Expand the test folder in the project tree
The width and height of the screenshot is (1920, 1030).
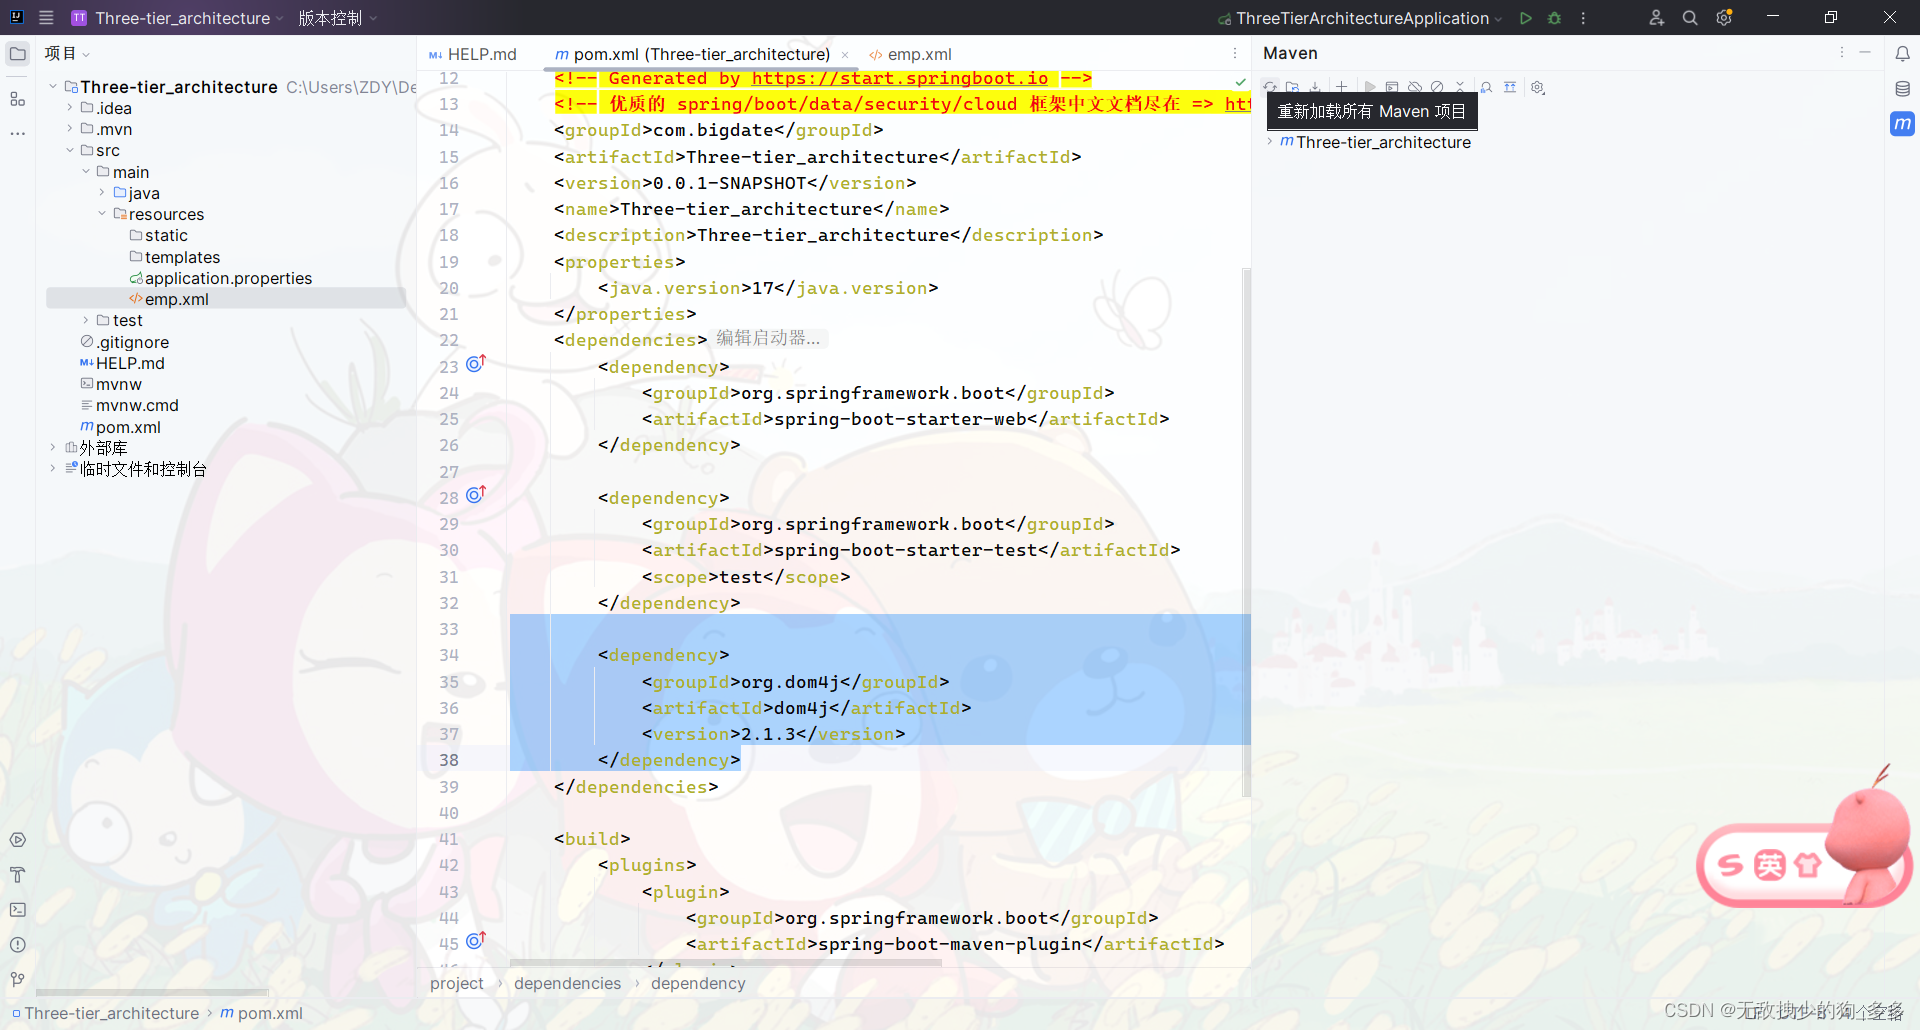coord(85,320)
